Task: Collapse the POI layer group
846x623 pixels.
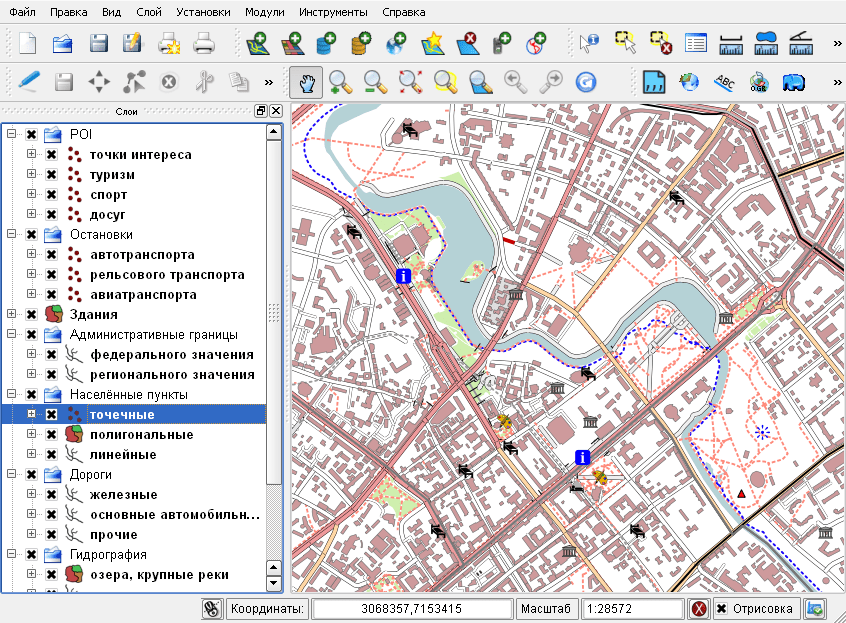Action: tap(13, 135)
